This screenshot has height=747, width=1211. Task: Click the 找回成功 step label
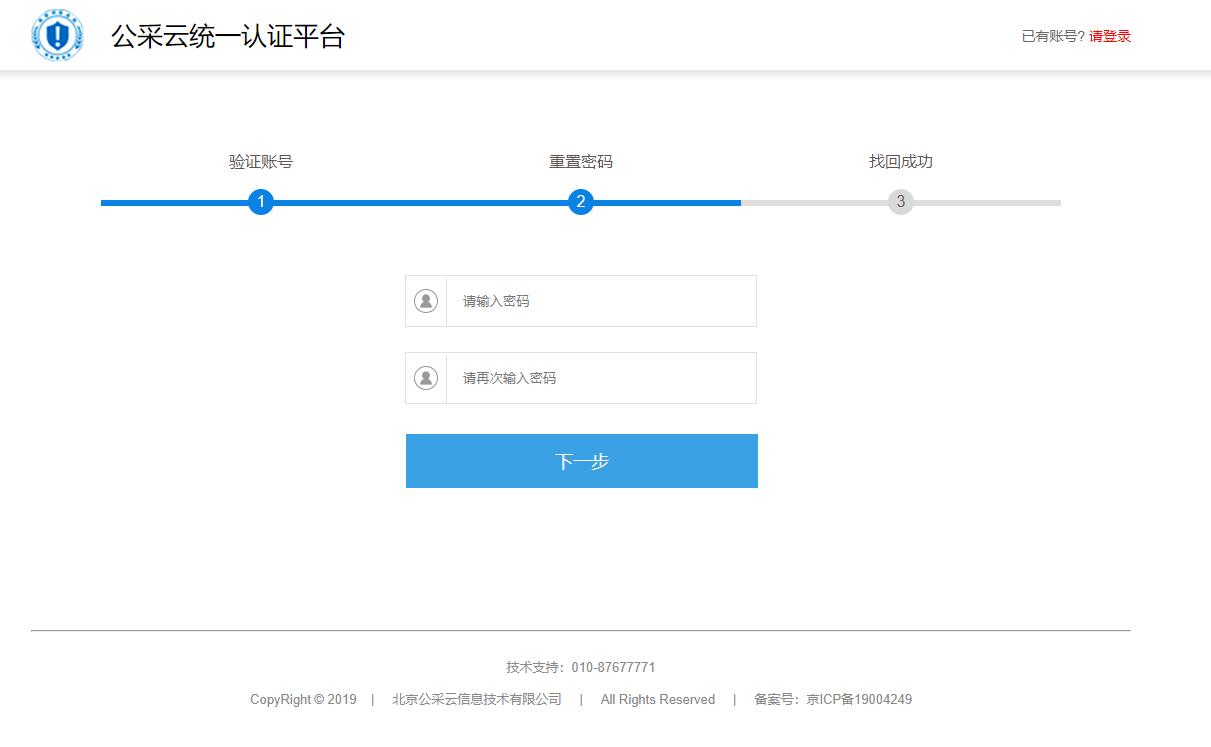pyautogui.click(x=901, y=162)
